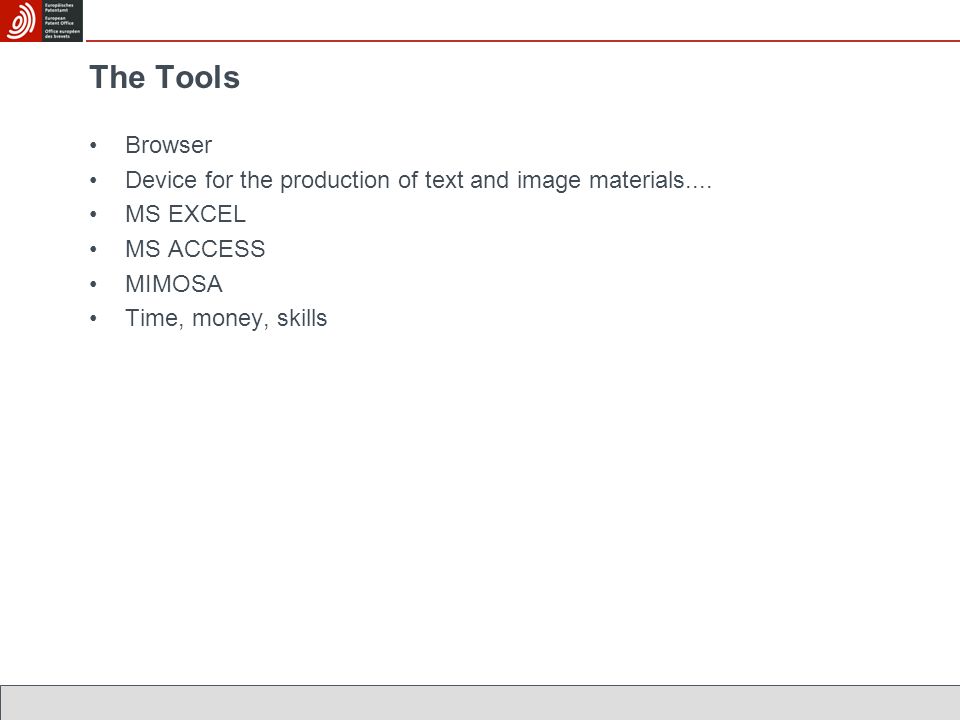960x720 pixels.
Task: Click the bullet dot beside MIMOSA
Action: pyautogui.click(x=93, y=284)
